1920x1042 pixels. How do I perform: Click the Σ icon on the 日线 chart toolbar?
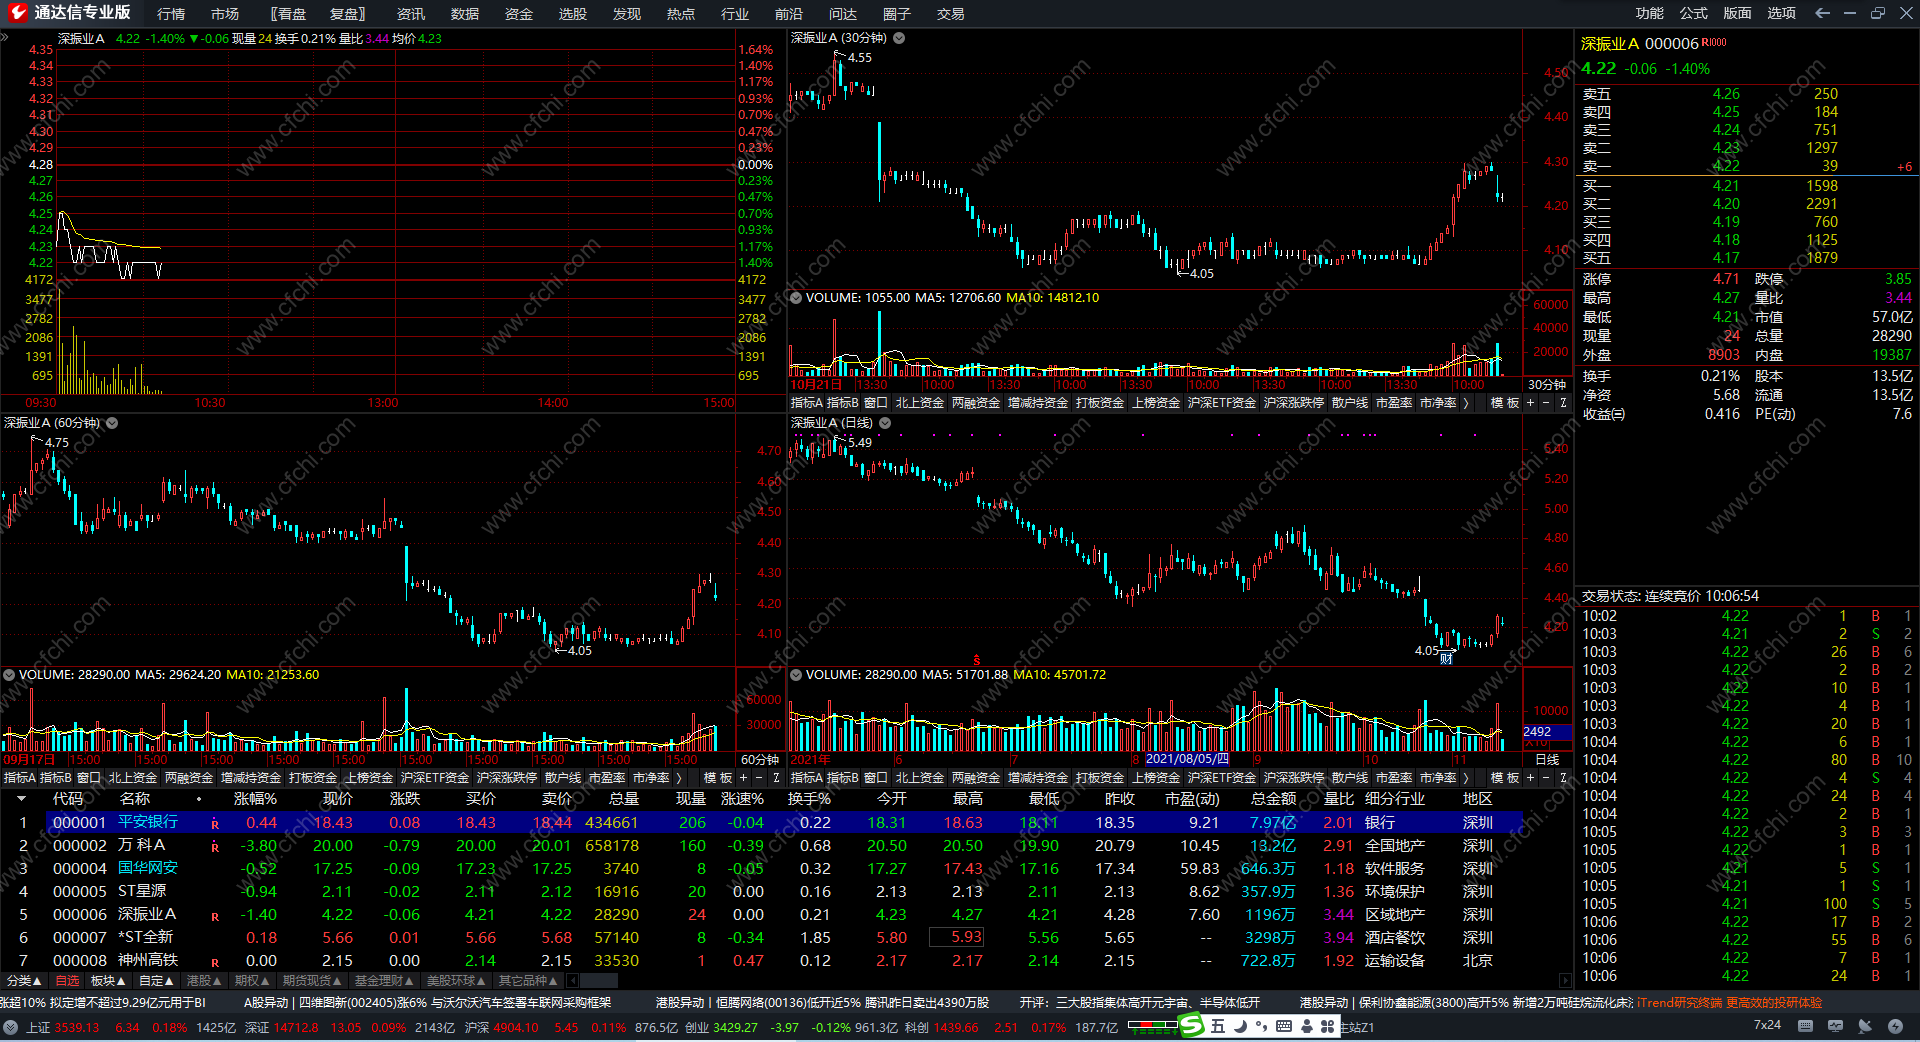[x=1562, y=778]
